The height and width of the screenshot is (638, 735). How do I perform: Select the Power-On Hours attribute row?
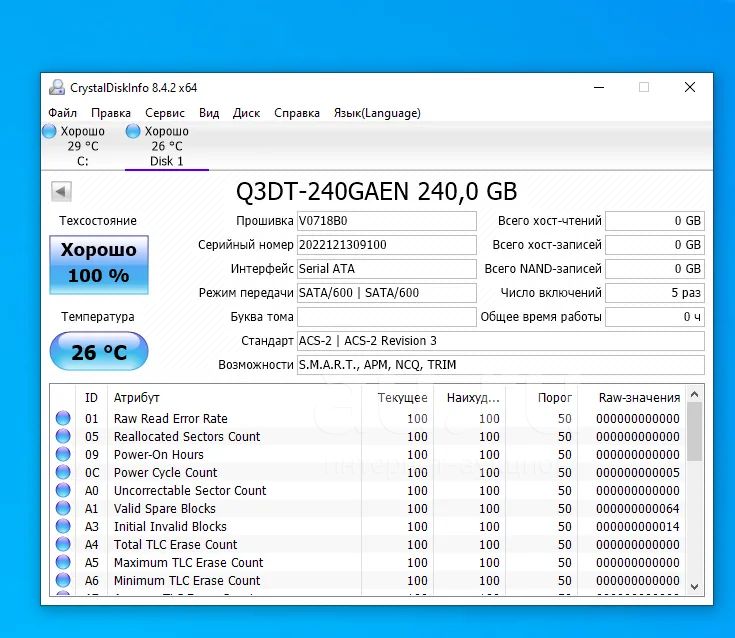point(368,454)
